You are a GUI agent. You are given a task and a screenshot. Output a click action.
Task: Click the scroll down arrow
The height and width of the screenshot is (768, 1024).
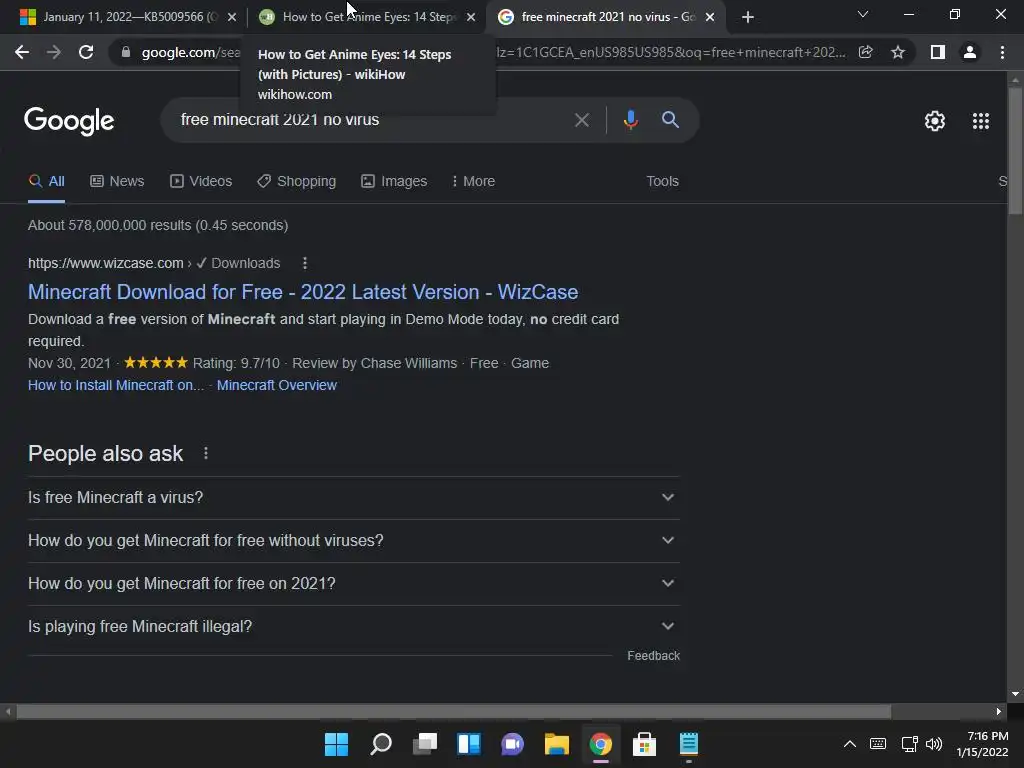[x=1015, y=694]
